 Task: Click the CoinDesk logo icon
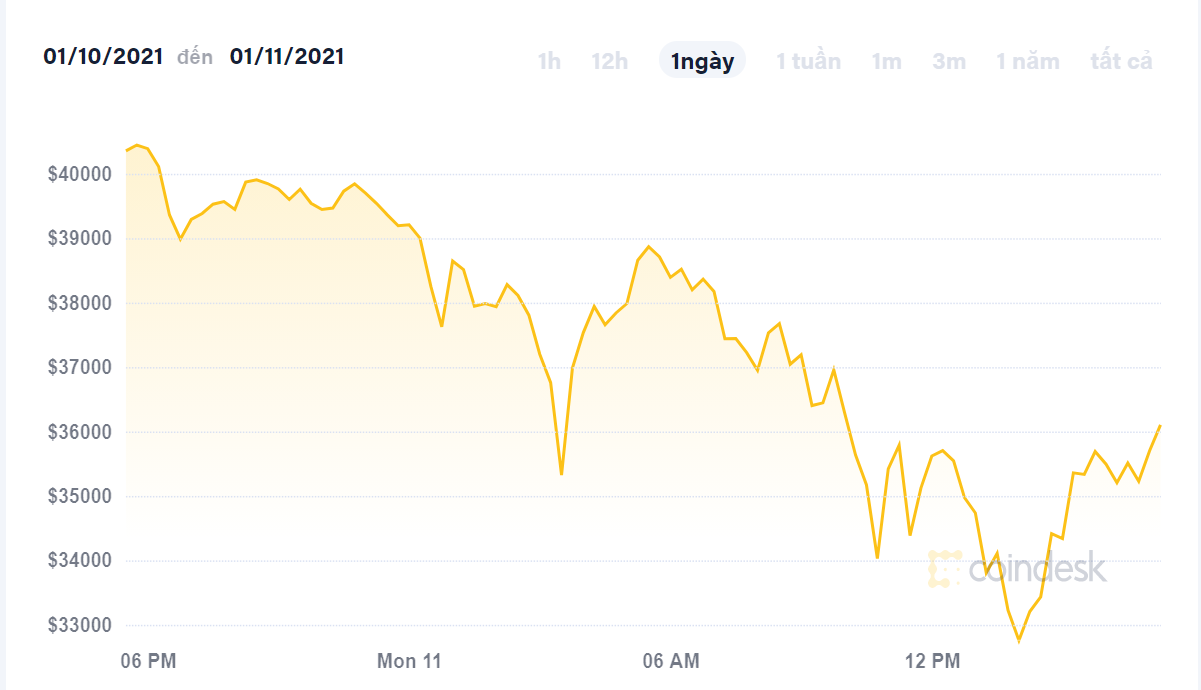click(x=944, y=568)
